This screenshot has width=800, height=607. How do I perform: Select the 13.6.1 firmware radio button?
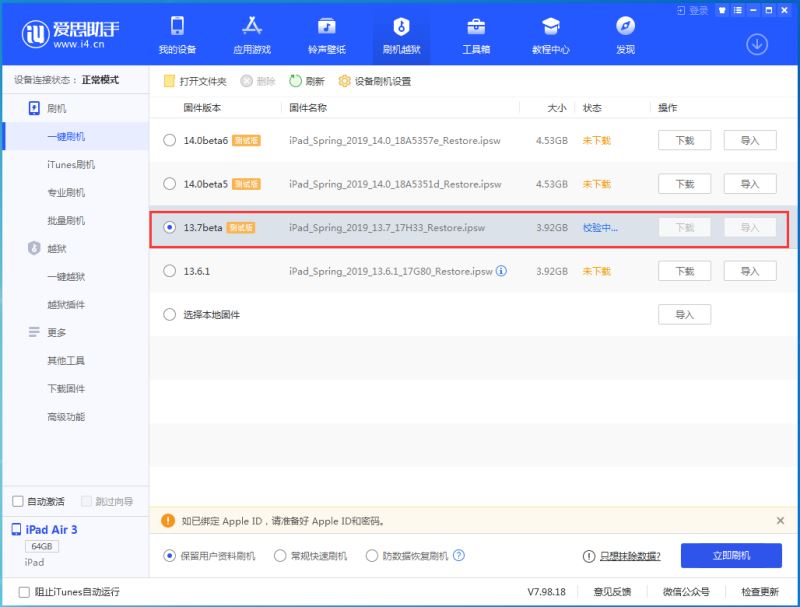[169, 271]
